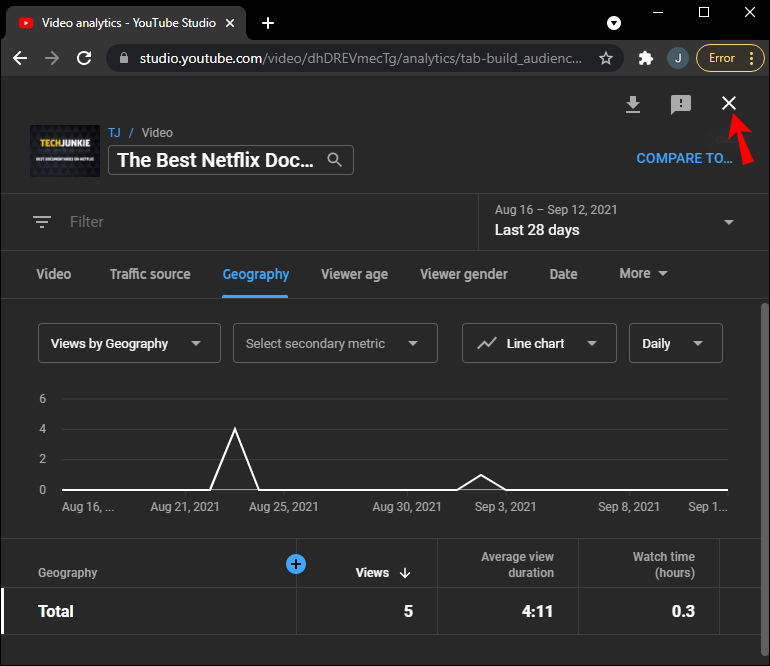Open the Select secondary metric dropdown
This screenshot has width=770, height=666.
pyautogui.click(x=334, y=343)
